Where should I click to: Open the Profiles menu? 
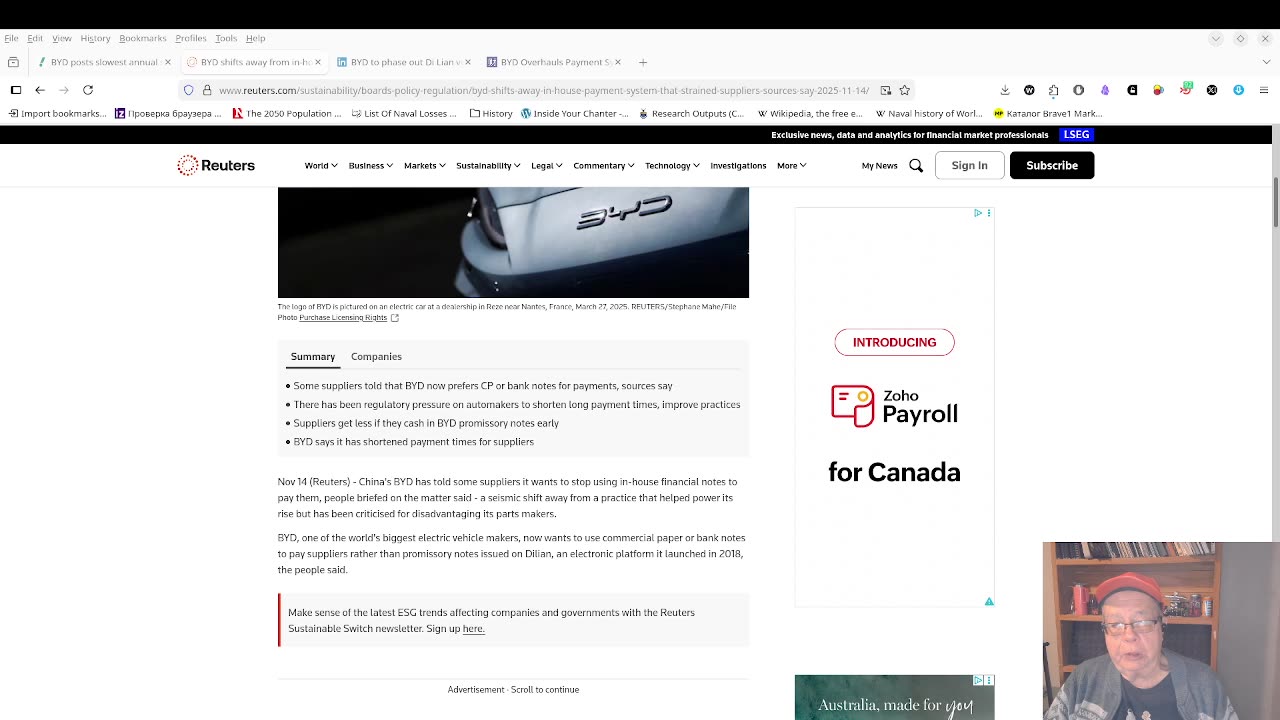(x=191, y=38)
